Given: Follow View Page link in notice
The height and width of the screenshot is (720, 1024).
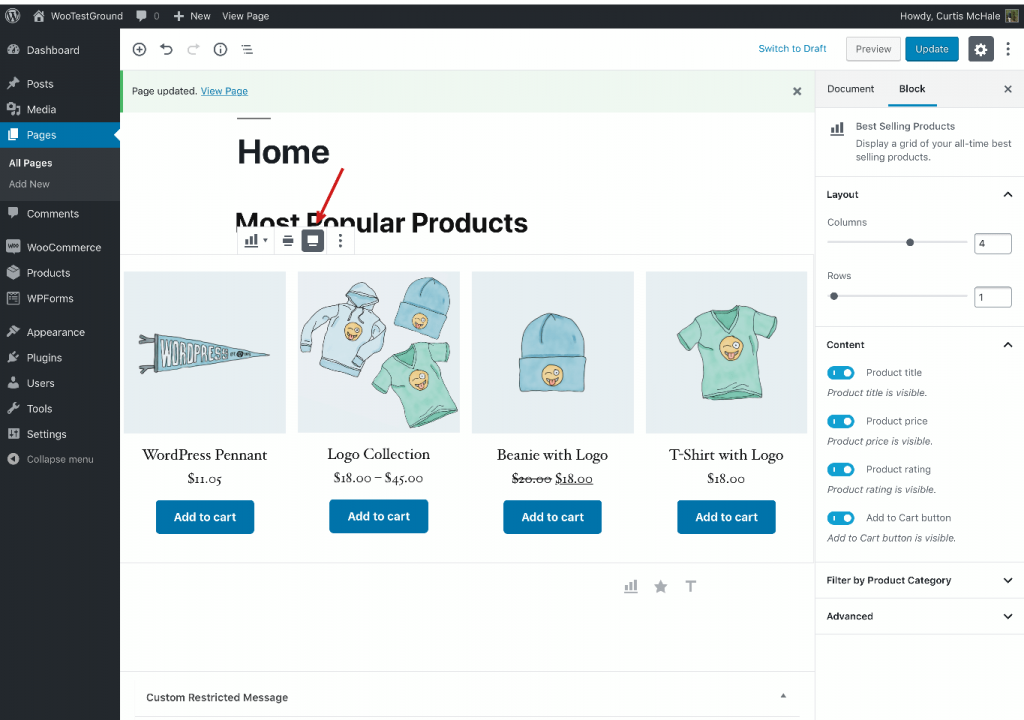Looking at the screenshot, I should (x=224, y=91).
